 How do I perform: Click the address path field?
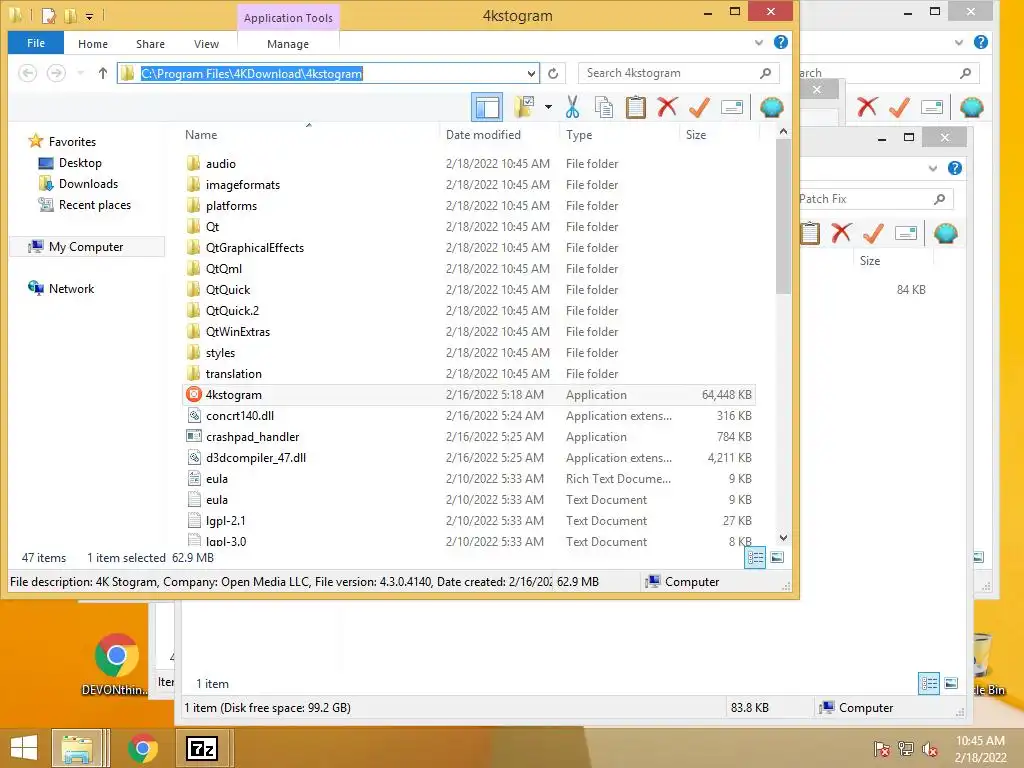(328, 73)
